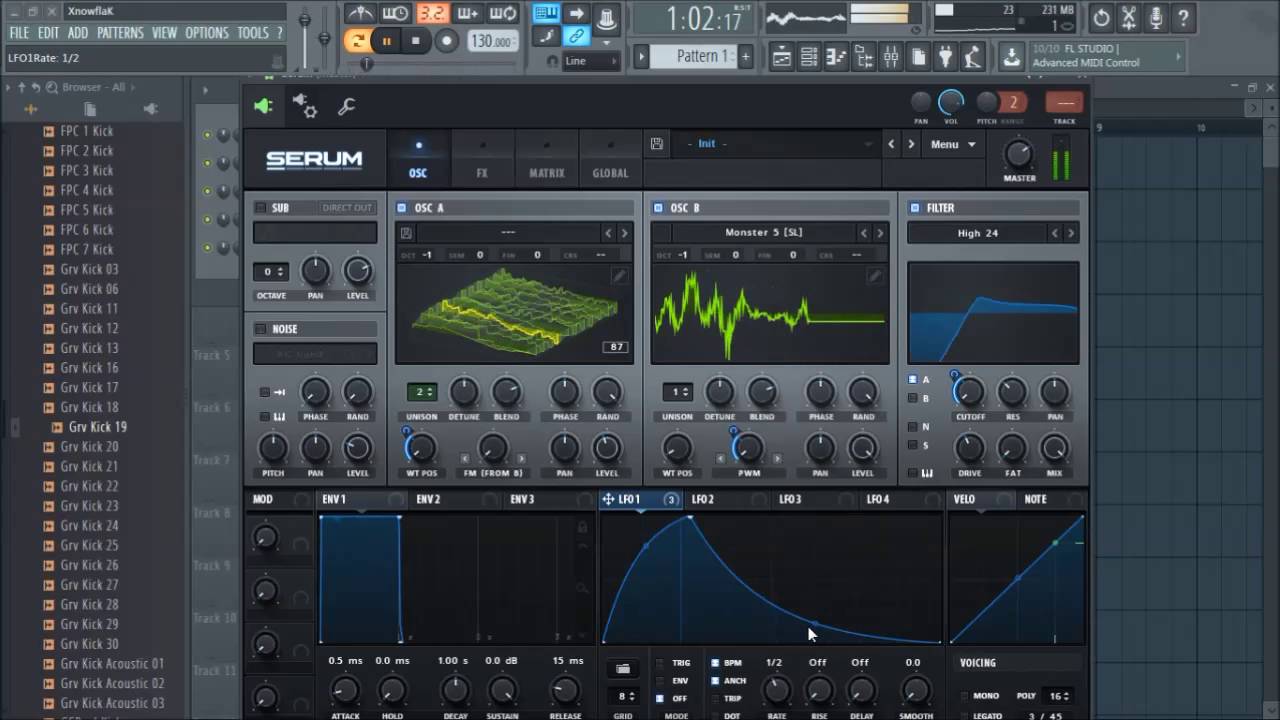Click the download content icon in toolbar
The height and width of the screenshot is (720, 1280).
point(1012,57)
